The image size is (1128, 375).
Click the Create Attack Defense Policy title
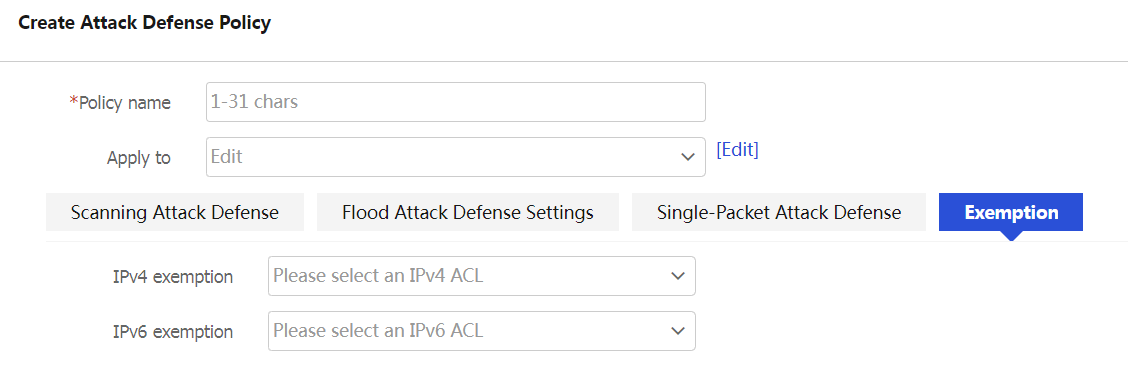coord(145,23)
